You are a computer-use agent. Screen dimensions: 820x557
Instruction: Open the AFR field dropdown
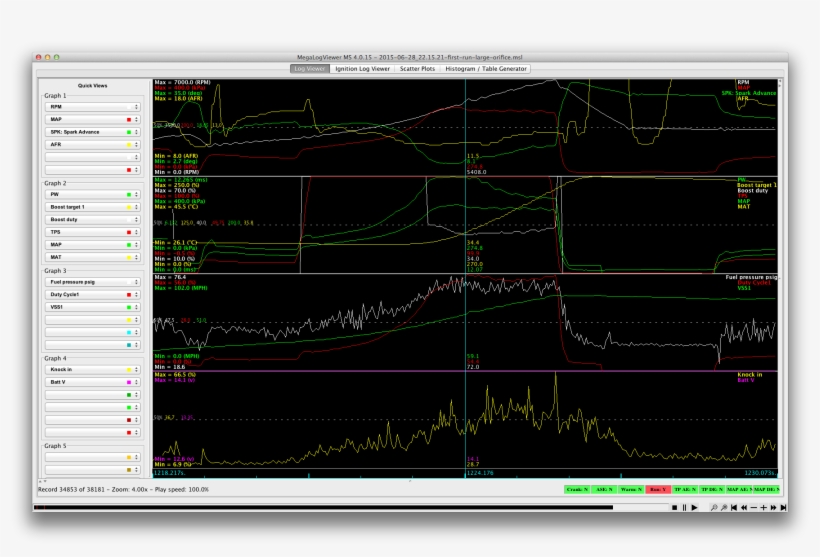93,144
